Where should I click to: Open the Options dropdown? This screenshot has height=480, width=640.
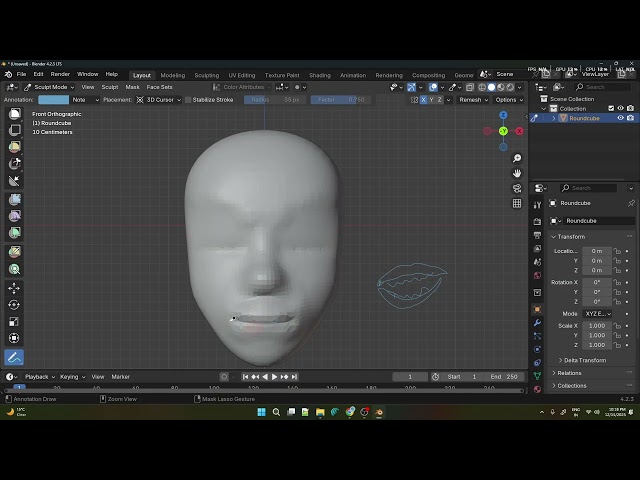[x=509, y=100]
